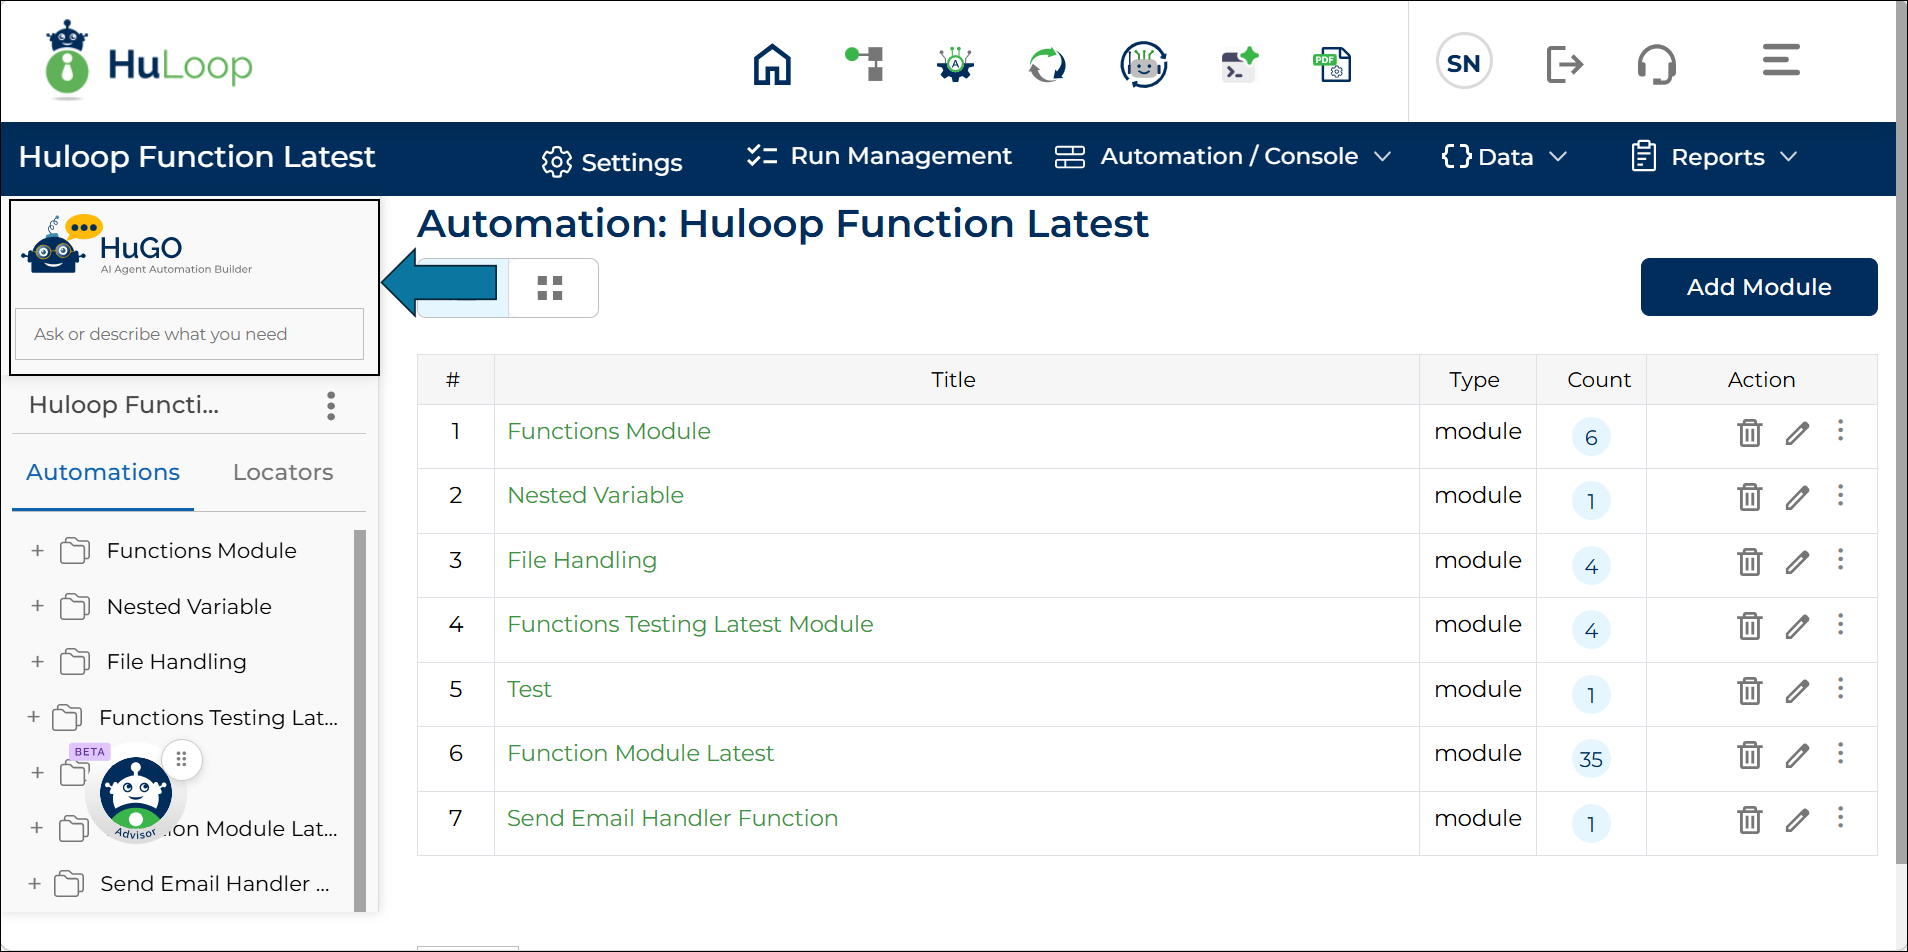Screen dimensions: 1908x952
Task: Open the bug-gear automation icon
Action: [955, 65]
